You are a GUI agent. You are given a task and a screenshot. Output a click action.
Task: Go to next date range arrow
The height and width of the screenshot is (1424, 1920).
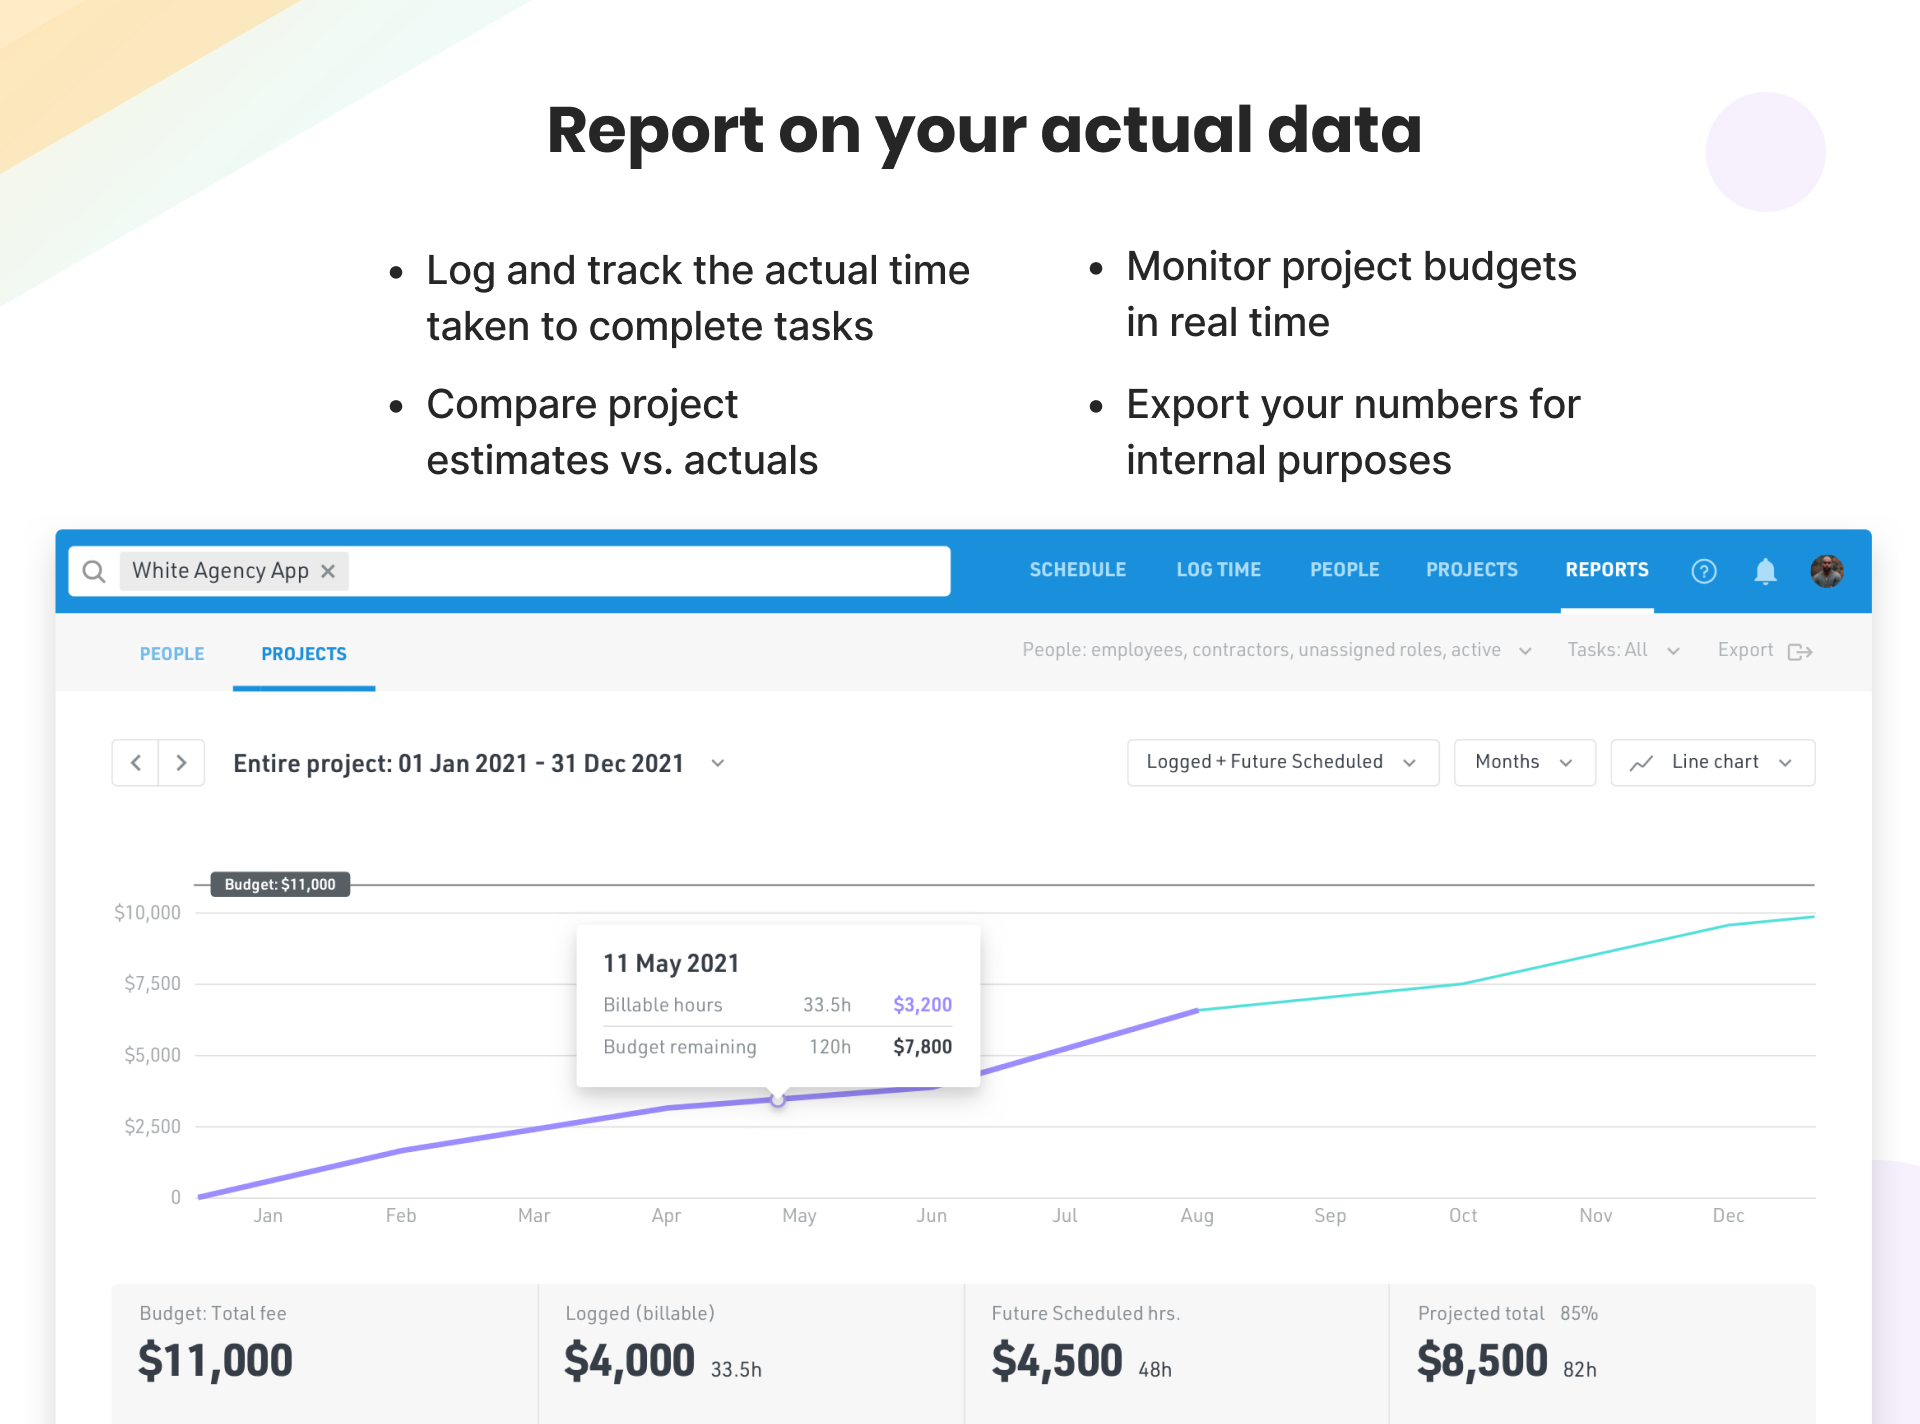(181, 763)
